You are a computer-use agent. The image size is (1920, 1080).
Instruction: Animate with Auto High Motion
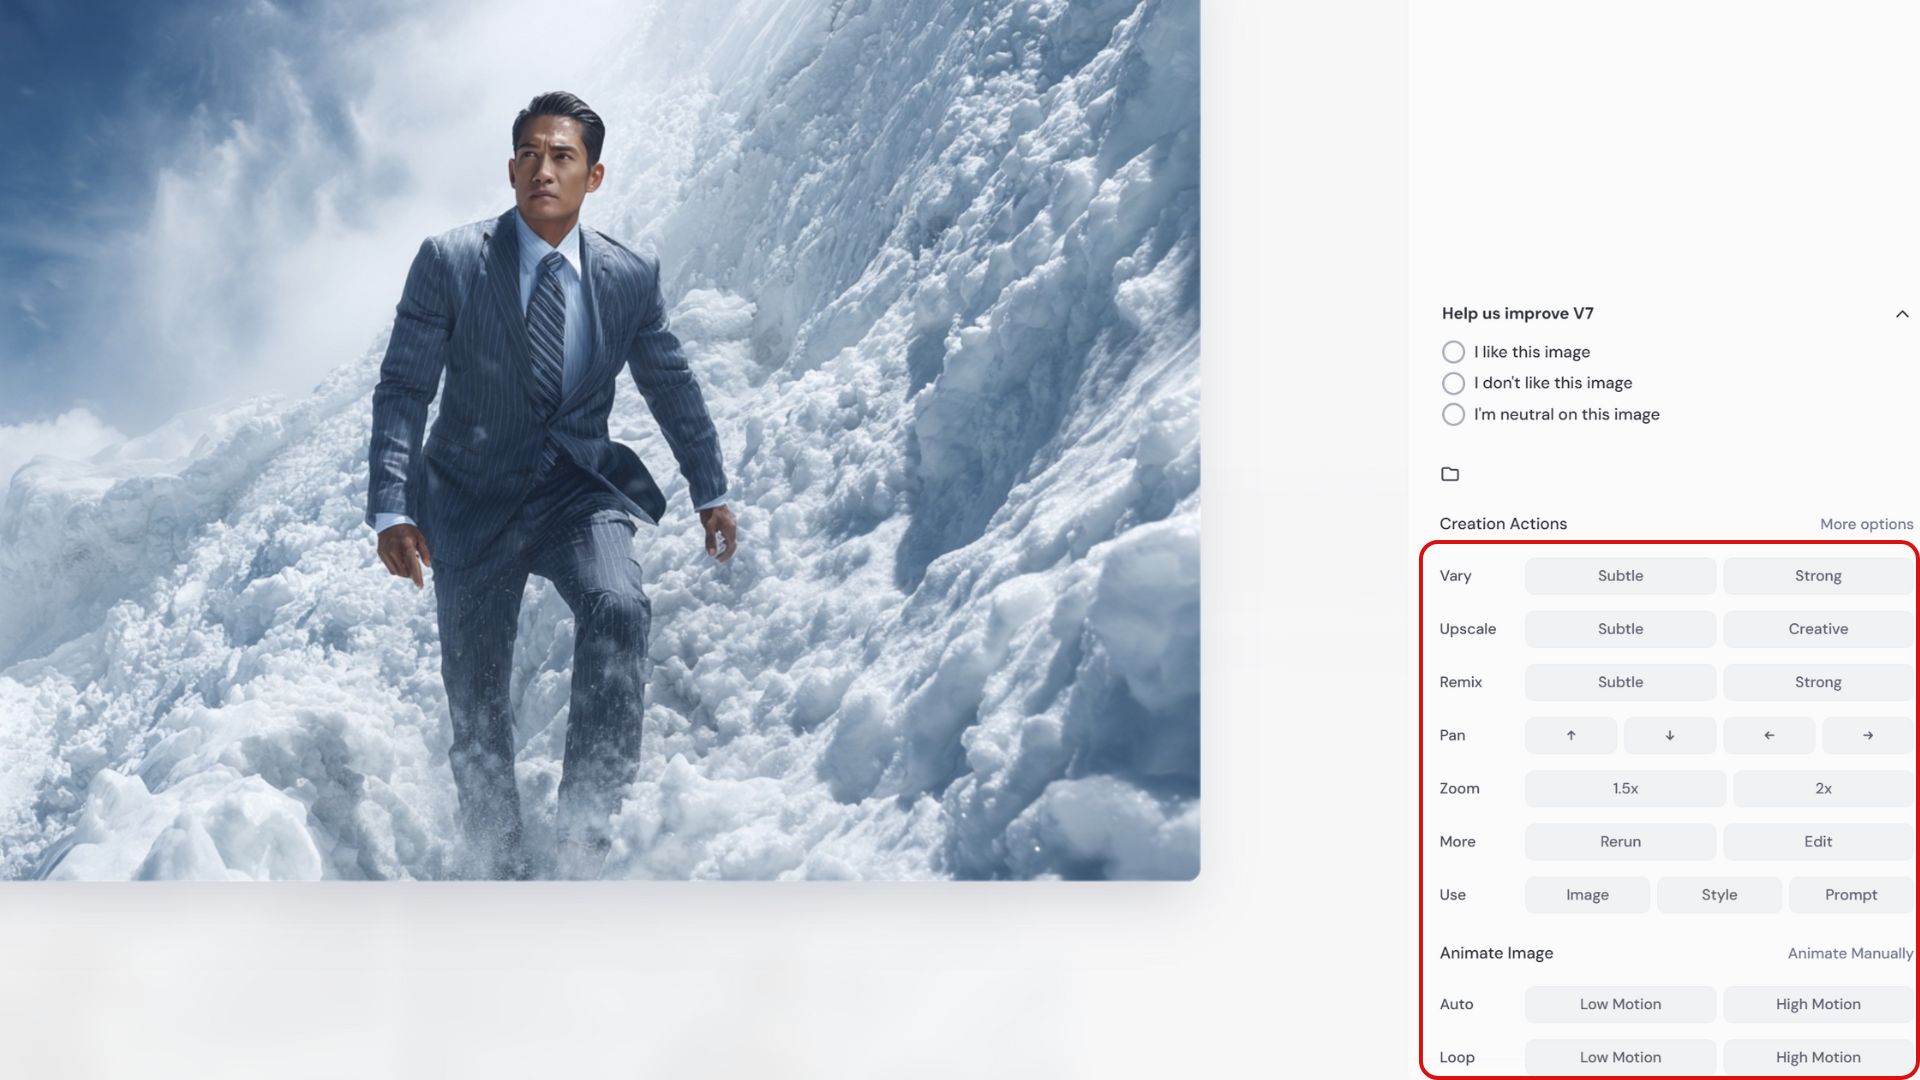tap(1817, 1004)
